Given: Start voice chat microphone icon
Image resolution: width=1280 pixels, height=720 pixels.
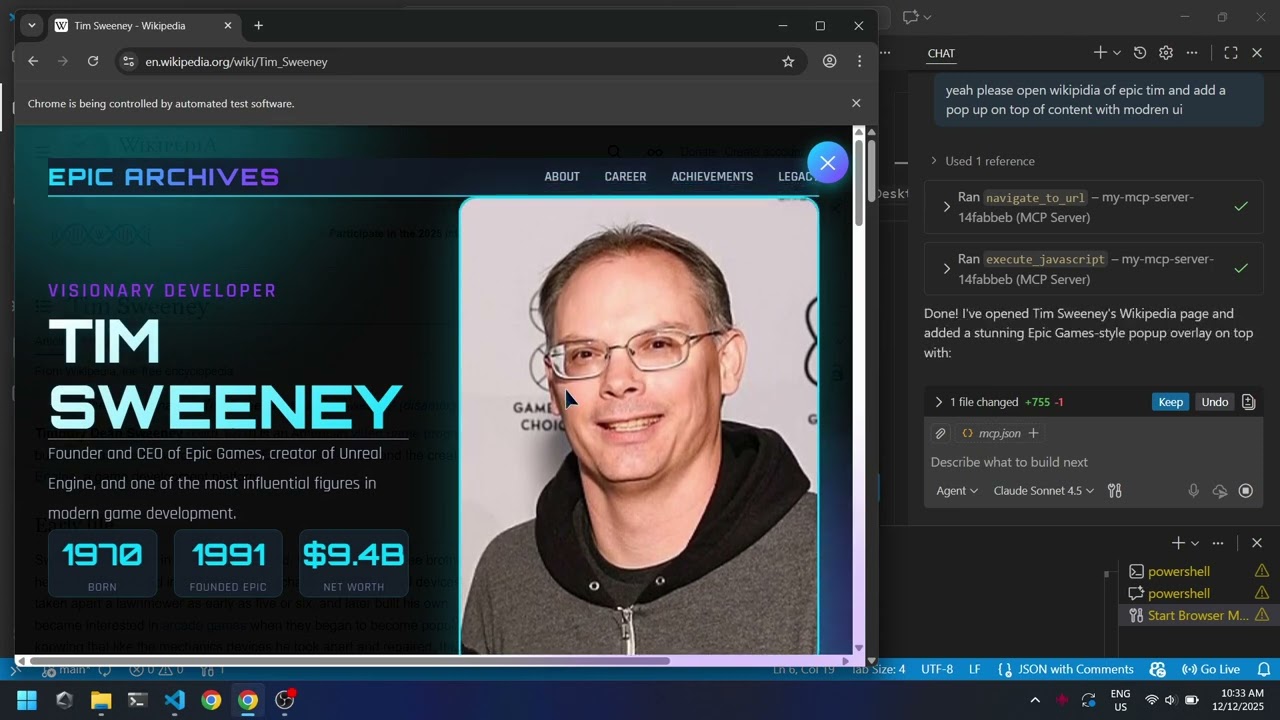Looking at the screenshot, I should pos(1193,491).
